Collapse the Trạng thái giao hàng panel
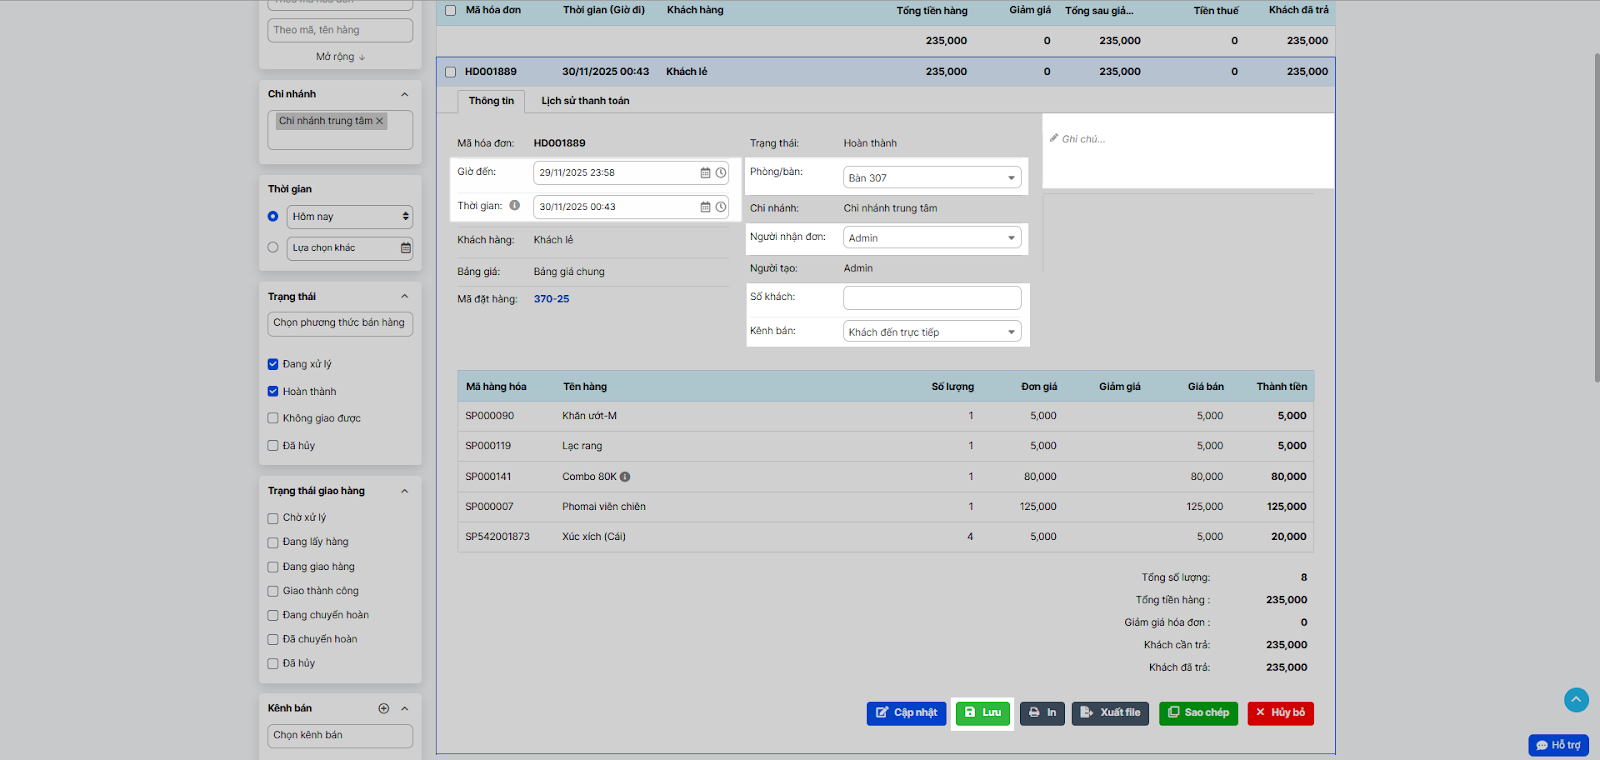The width and height of the screenshot is (1600, 760). (405, 491)
